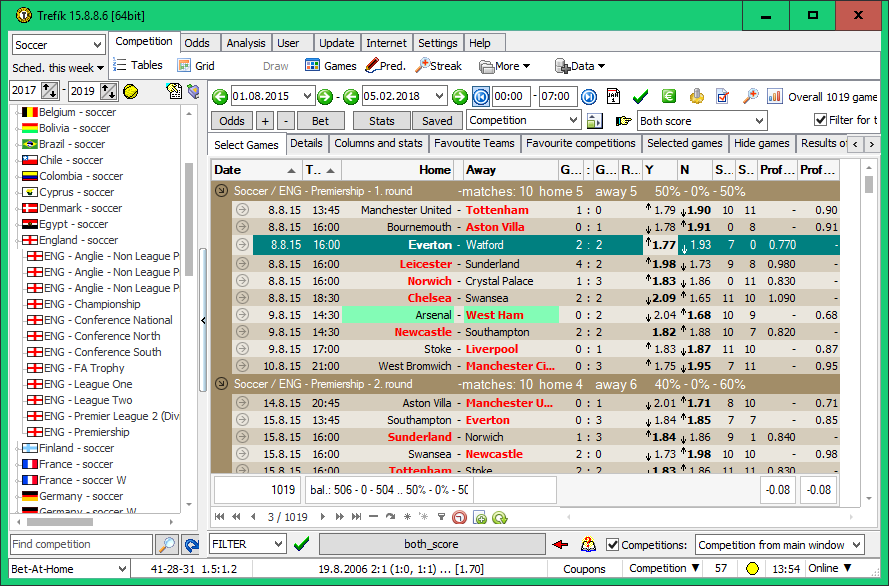
Task: Click the Bet button
Action: pyautogui.click(x=320, y=121)
